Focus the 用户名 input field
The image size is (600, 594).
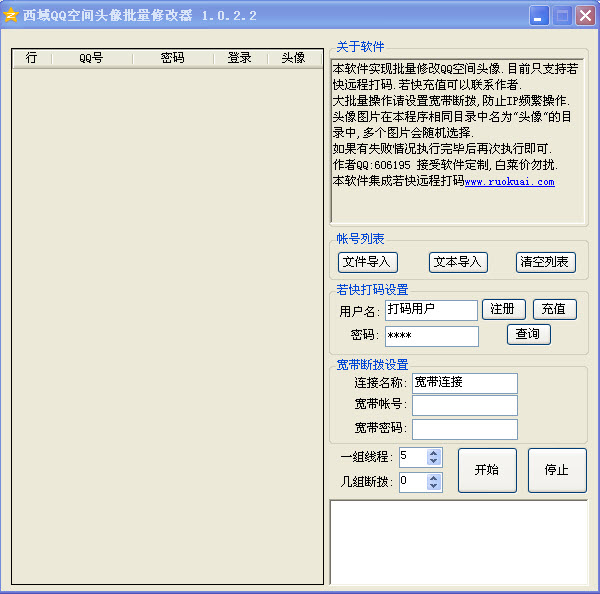[x=431, y=310]
